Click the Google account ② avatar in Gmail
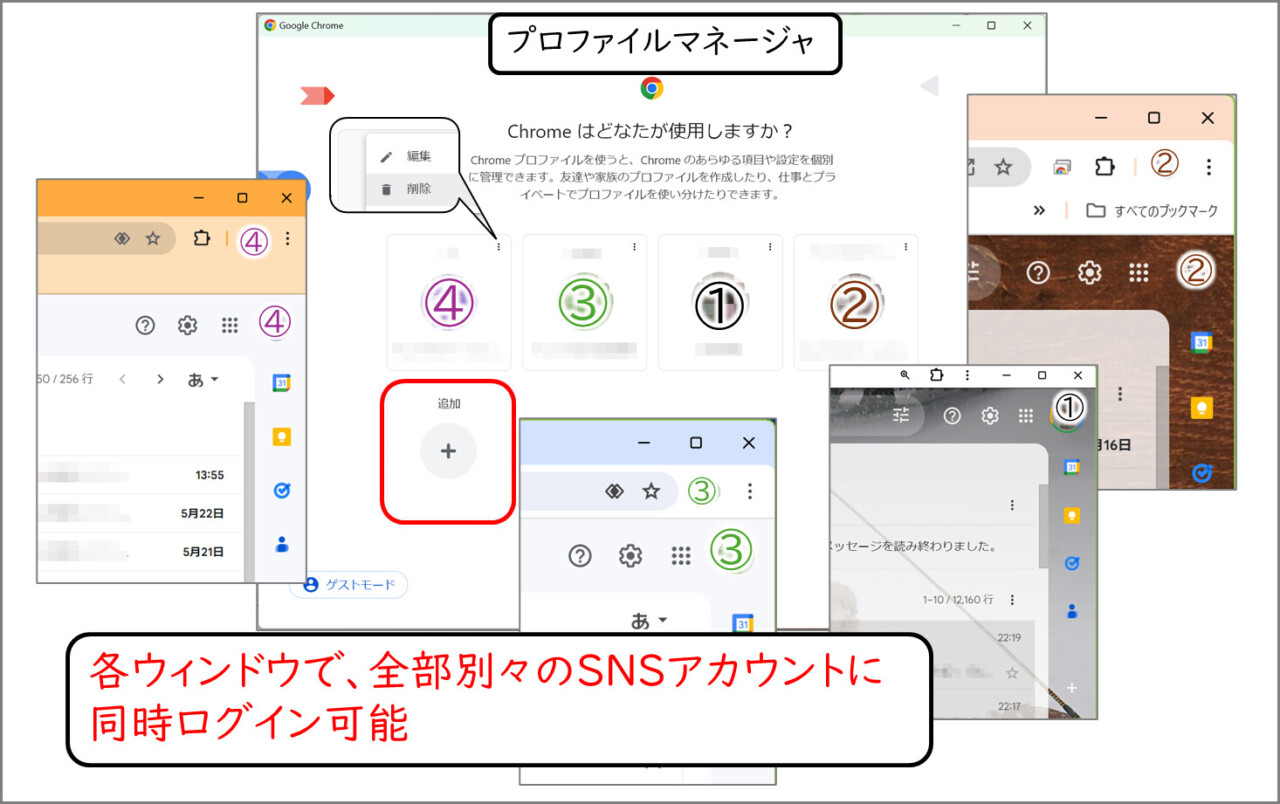The width and height of the screenshot is (1280, 804). [1197, 269]
